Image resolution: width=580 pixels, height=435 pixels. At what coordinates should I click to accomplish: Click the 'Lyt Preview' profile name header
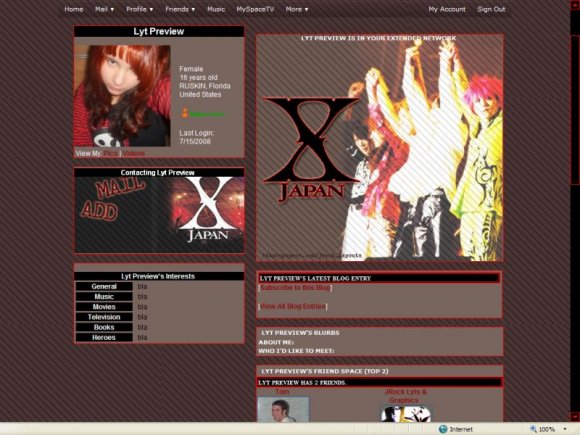click(159, 31)
